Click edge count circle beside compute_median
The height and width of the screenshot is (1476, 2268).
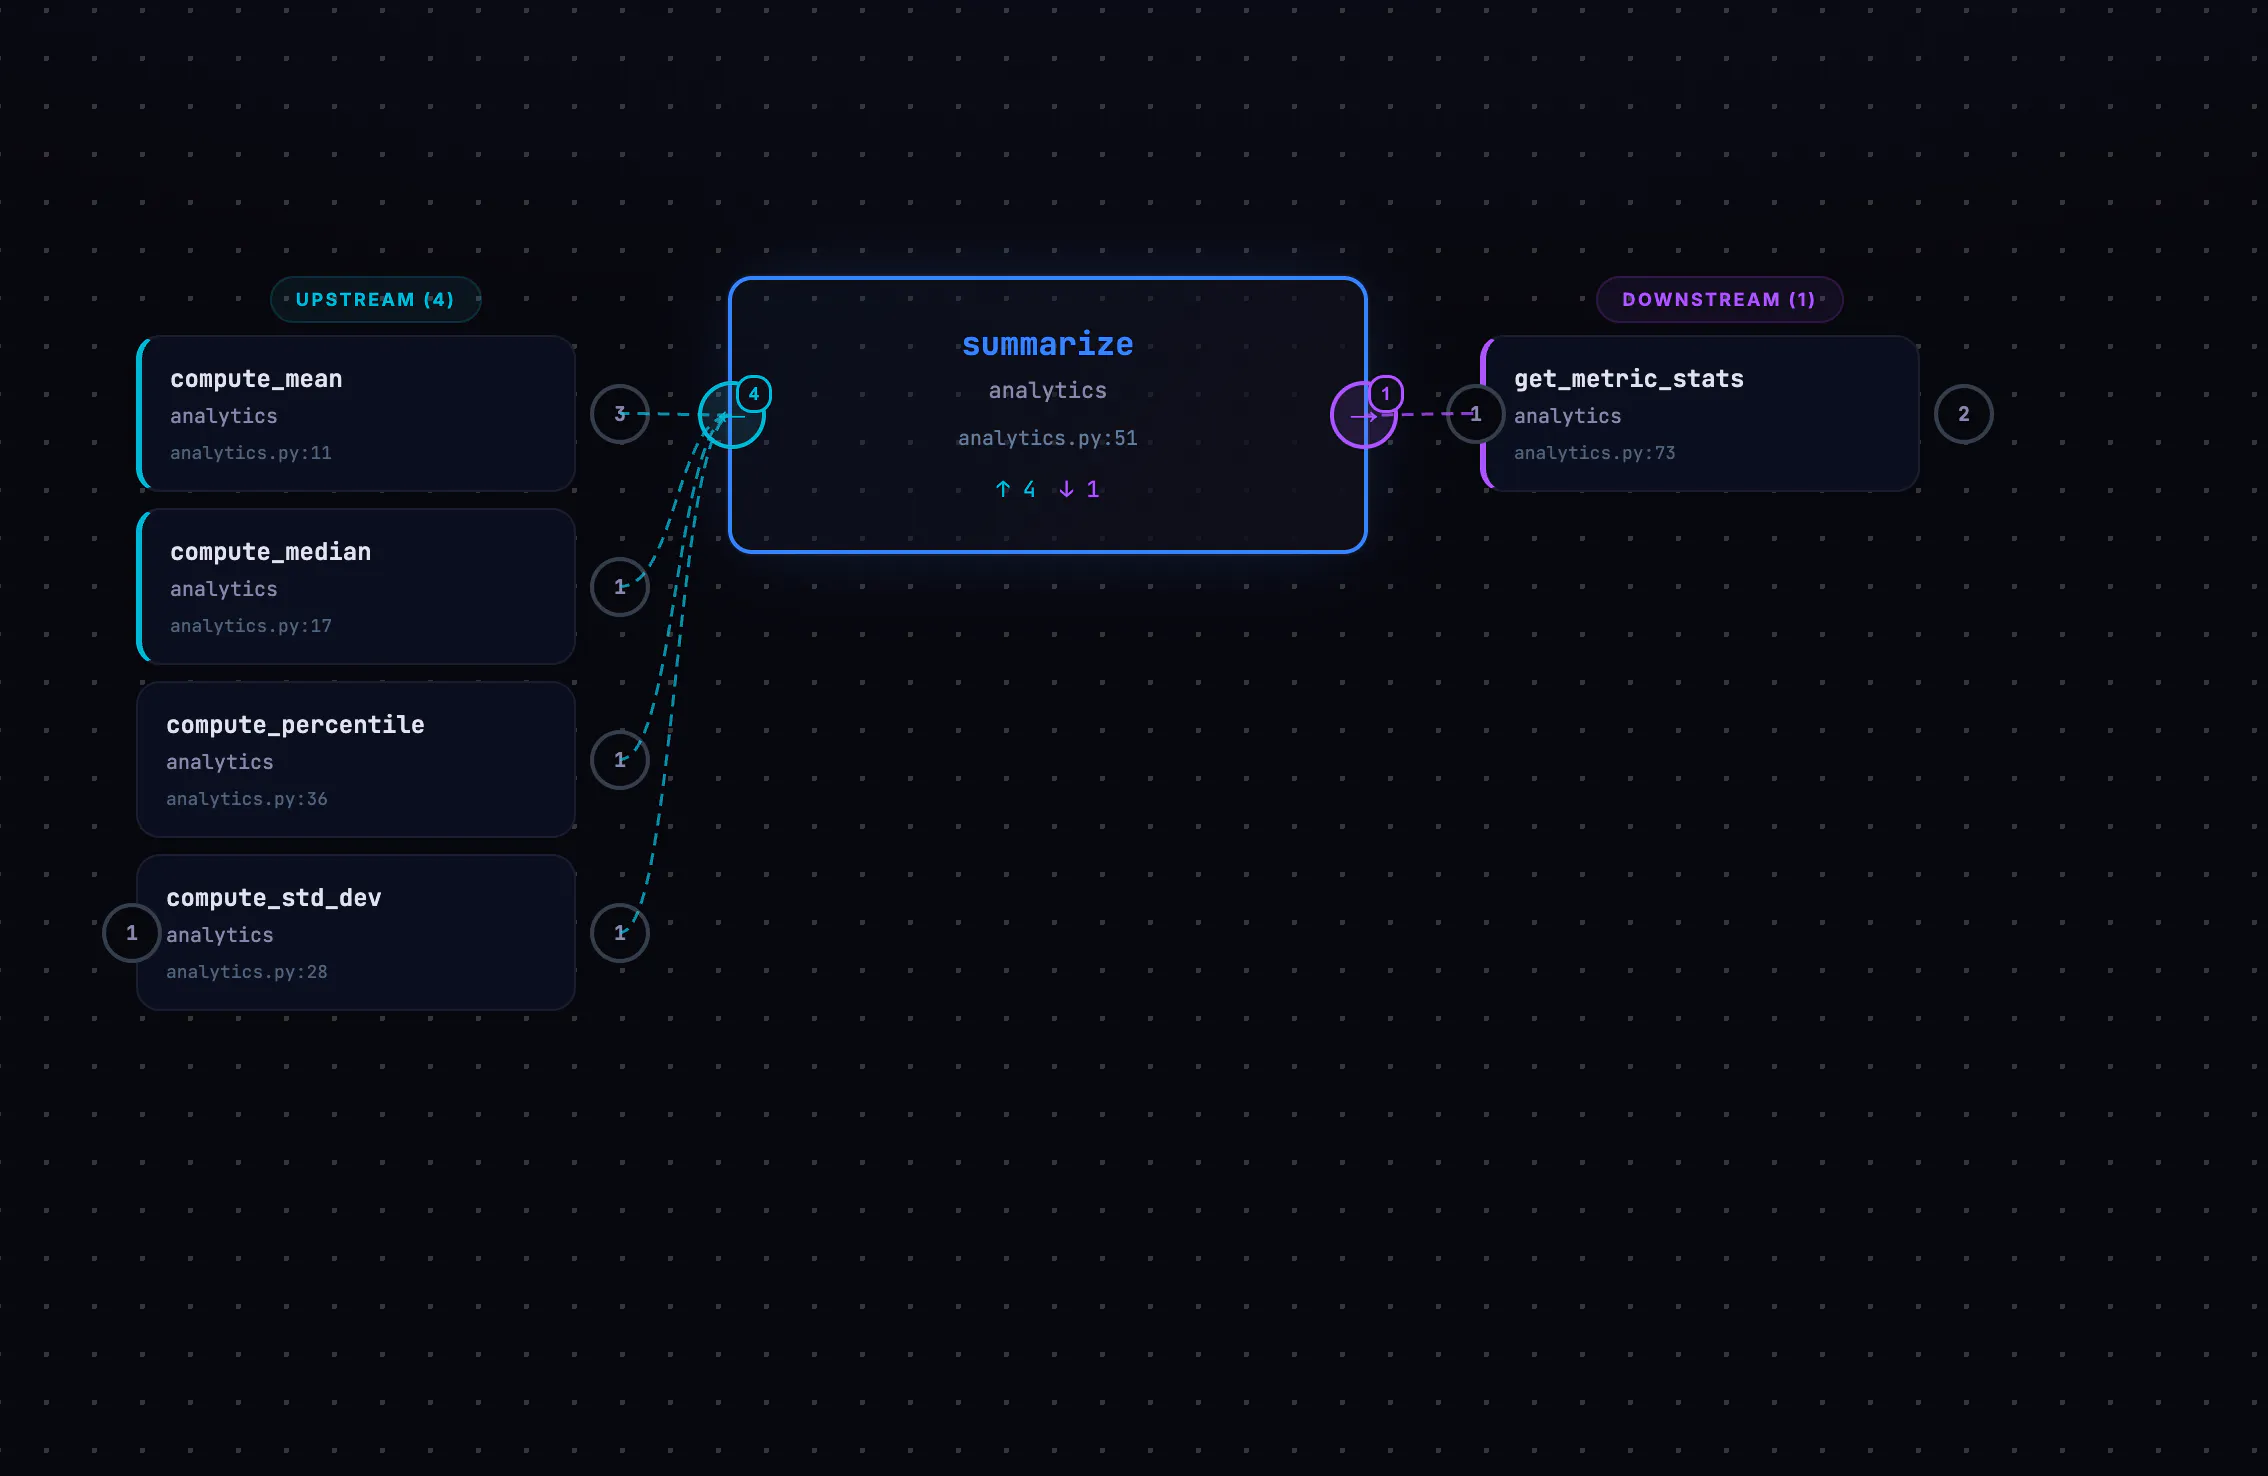click(620, 587)
